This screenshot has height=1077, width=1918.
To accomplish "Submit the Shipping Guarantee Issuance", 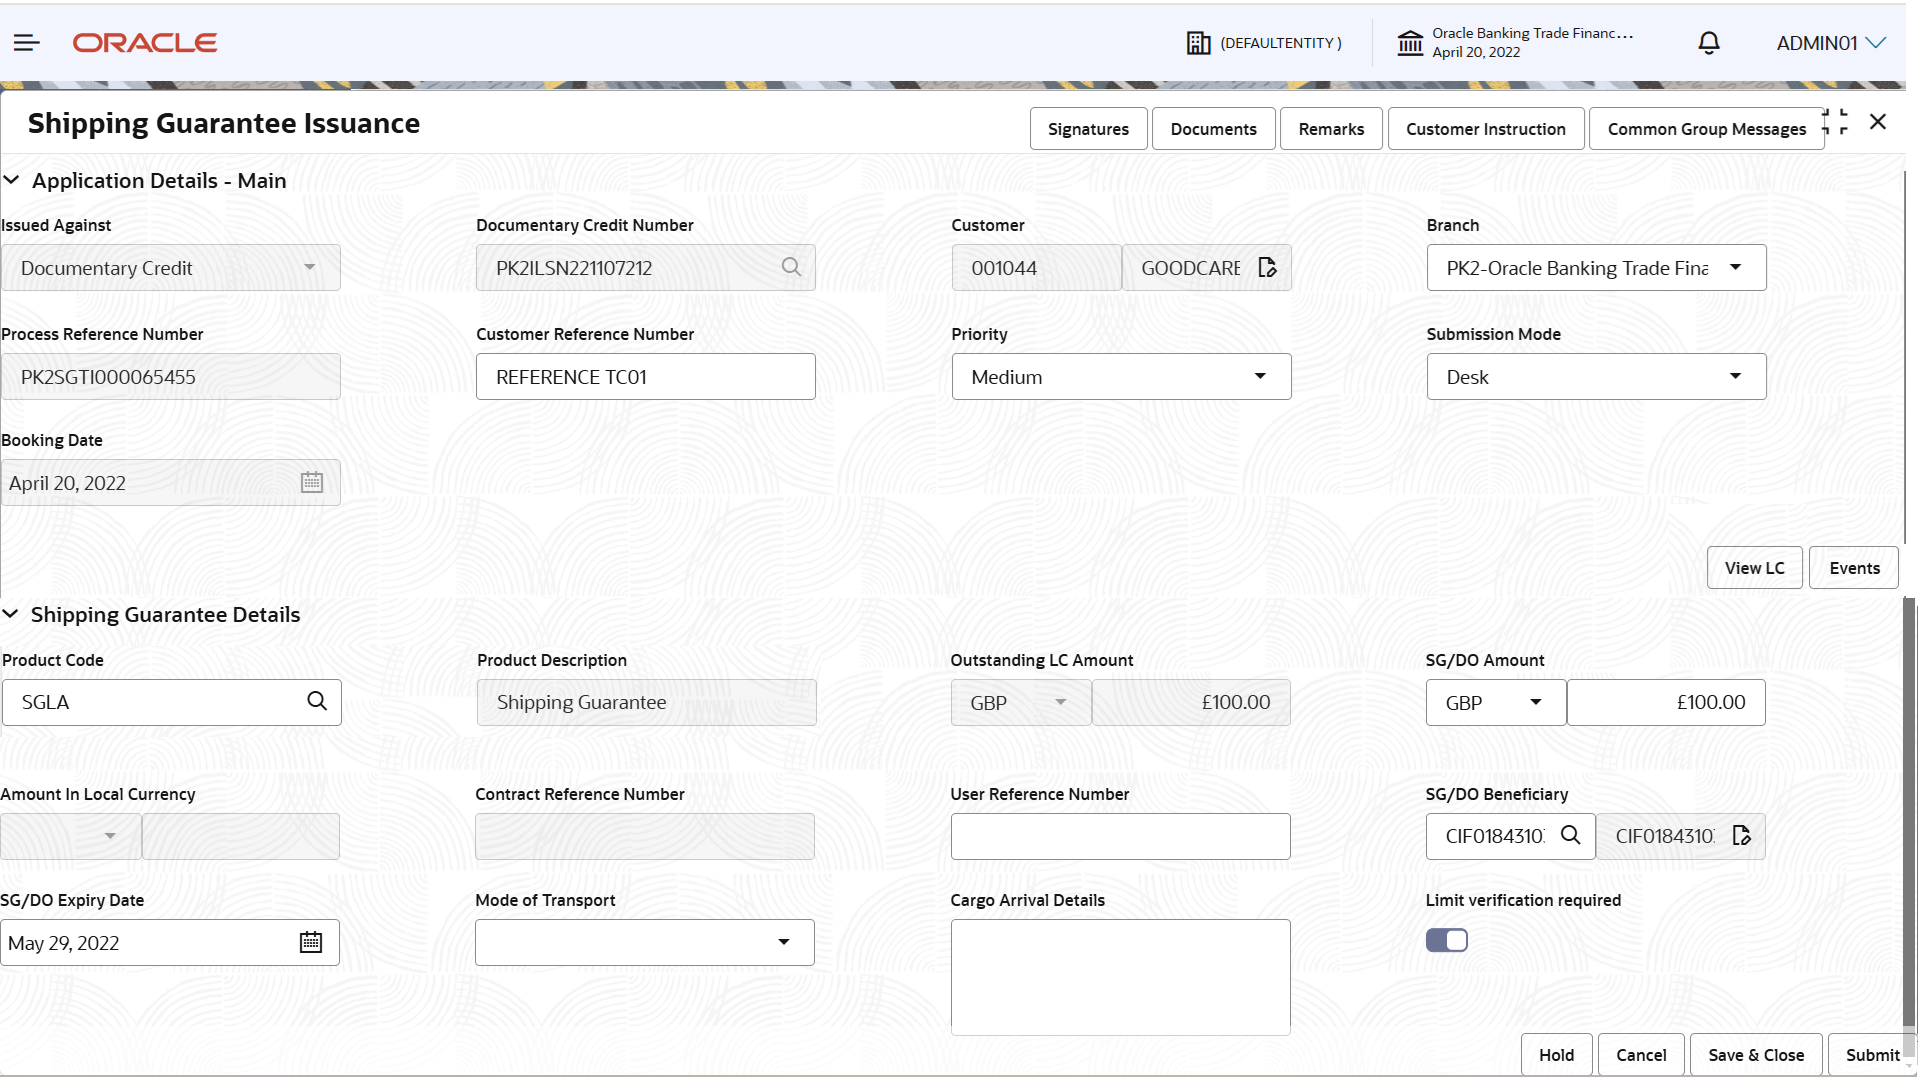I will click(x=1871, y=1054).
